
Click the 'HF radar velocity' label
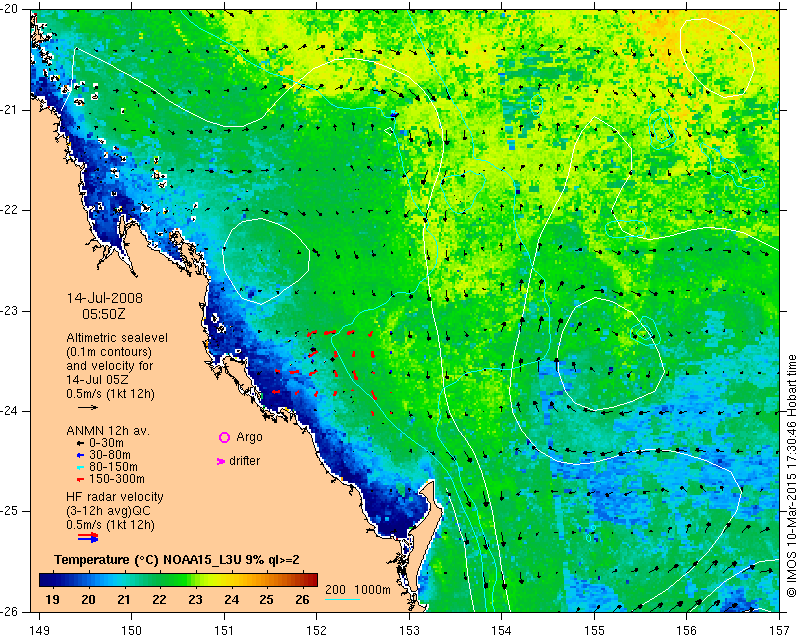(x=115, y=497)
